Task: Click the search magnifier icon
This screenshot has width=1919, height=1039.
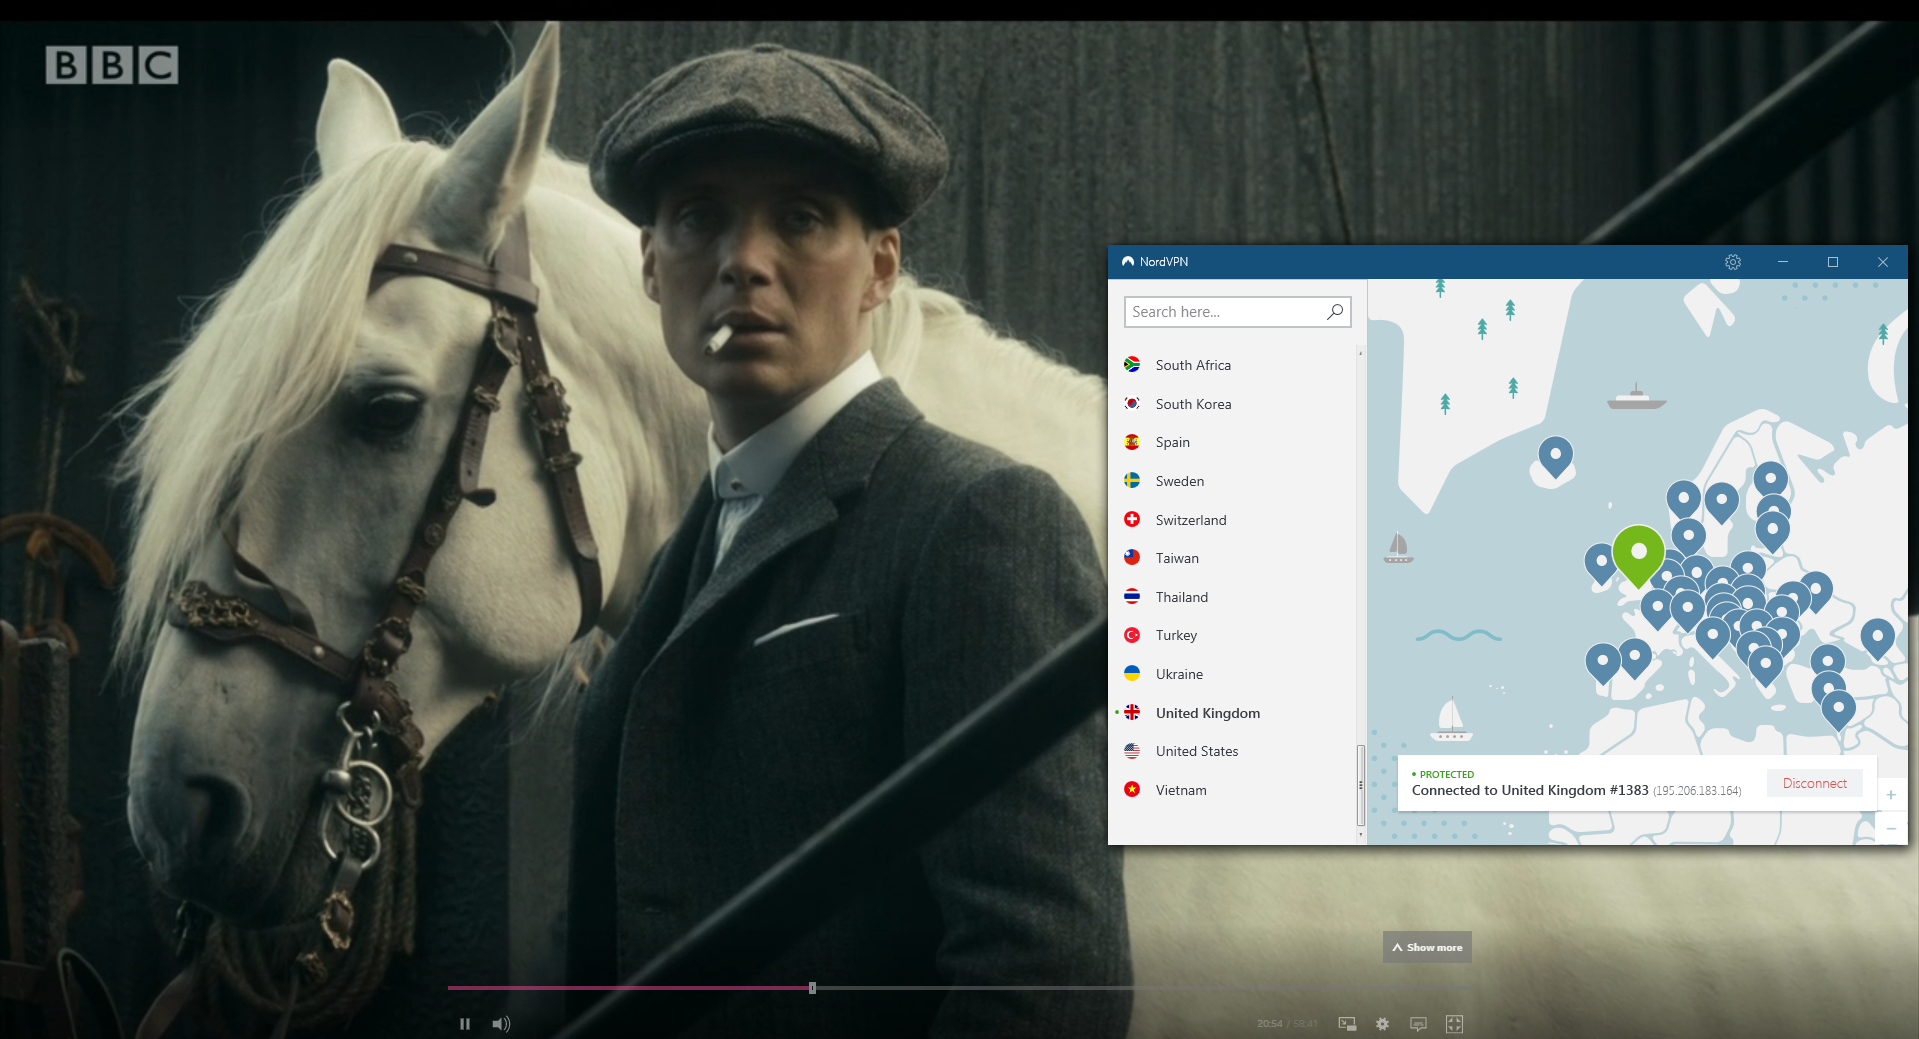Action: click(x=1335, y=312)
